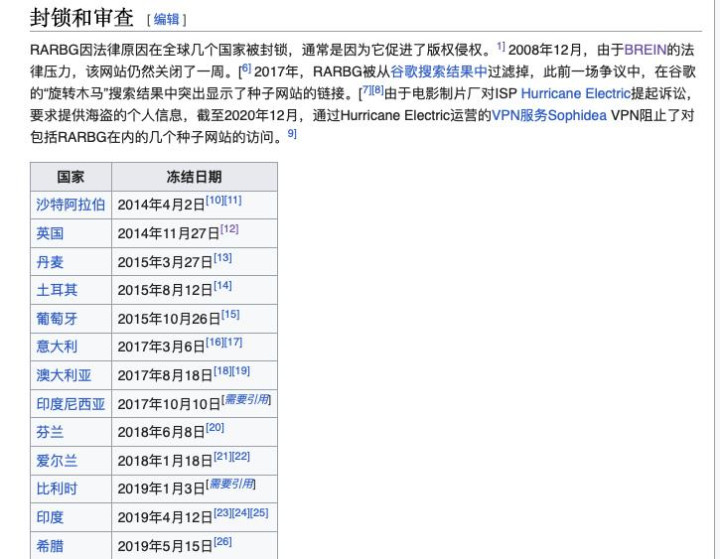Click citation [24] in 印度 row

[241, 513]
